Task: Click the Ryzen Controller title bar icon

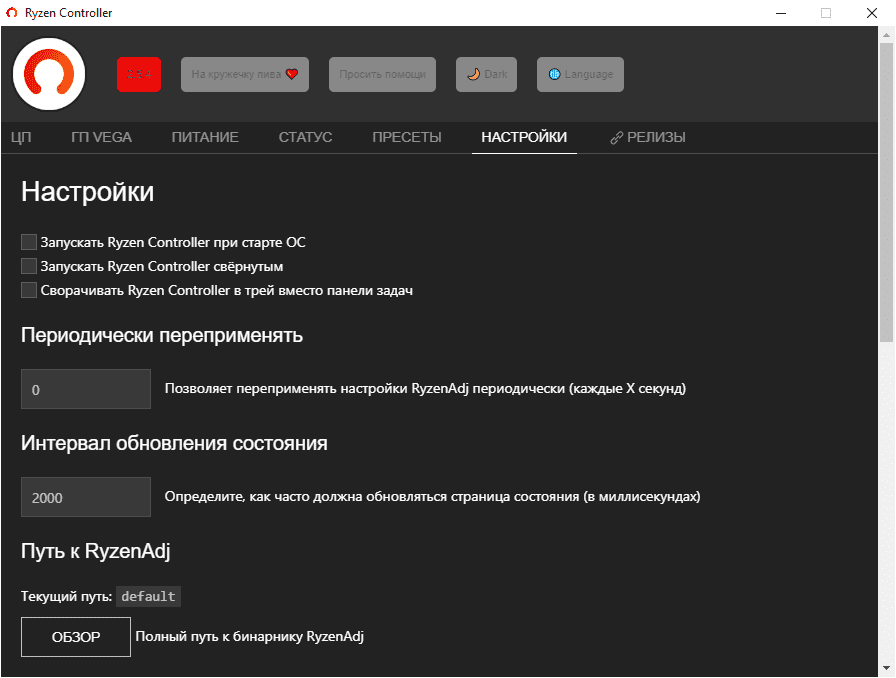Action: [x=12, y=13]
